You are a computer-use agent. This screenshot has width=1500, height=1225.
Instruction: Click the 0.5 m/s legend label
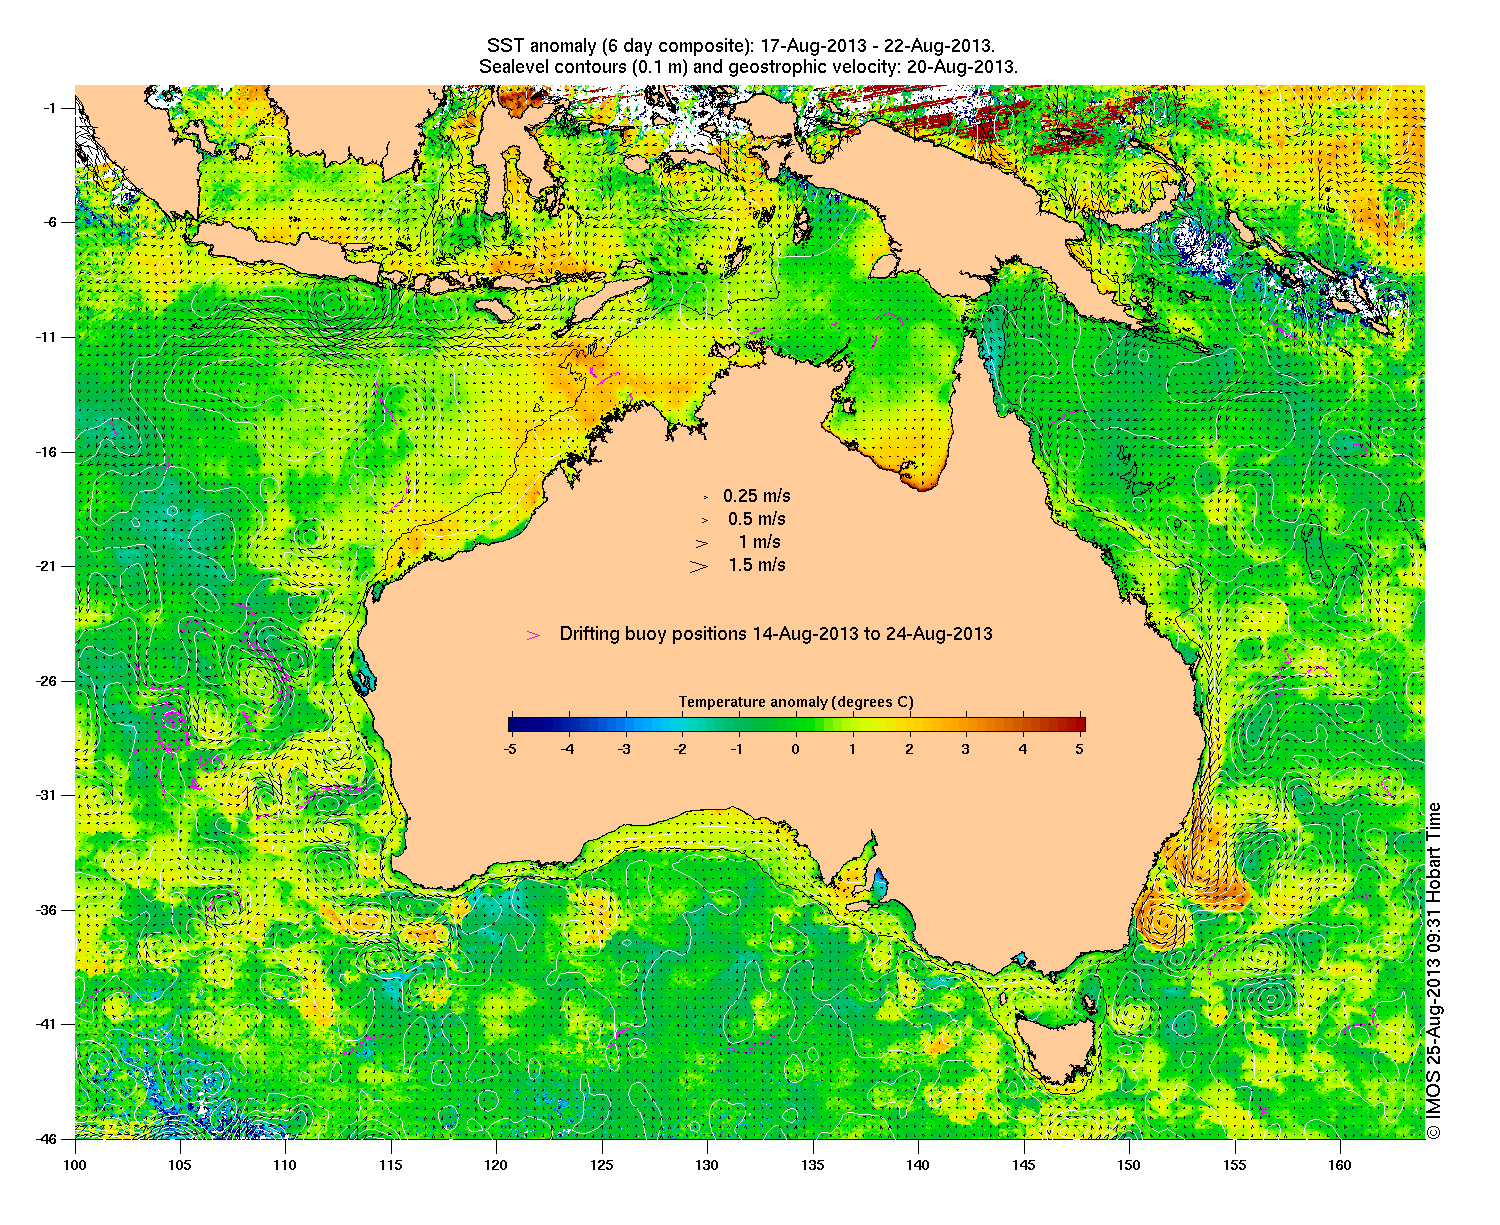[757, 519]
